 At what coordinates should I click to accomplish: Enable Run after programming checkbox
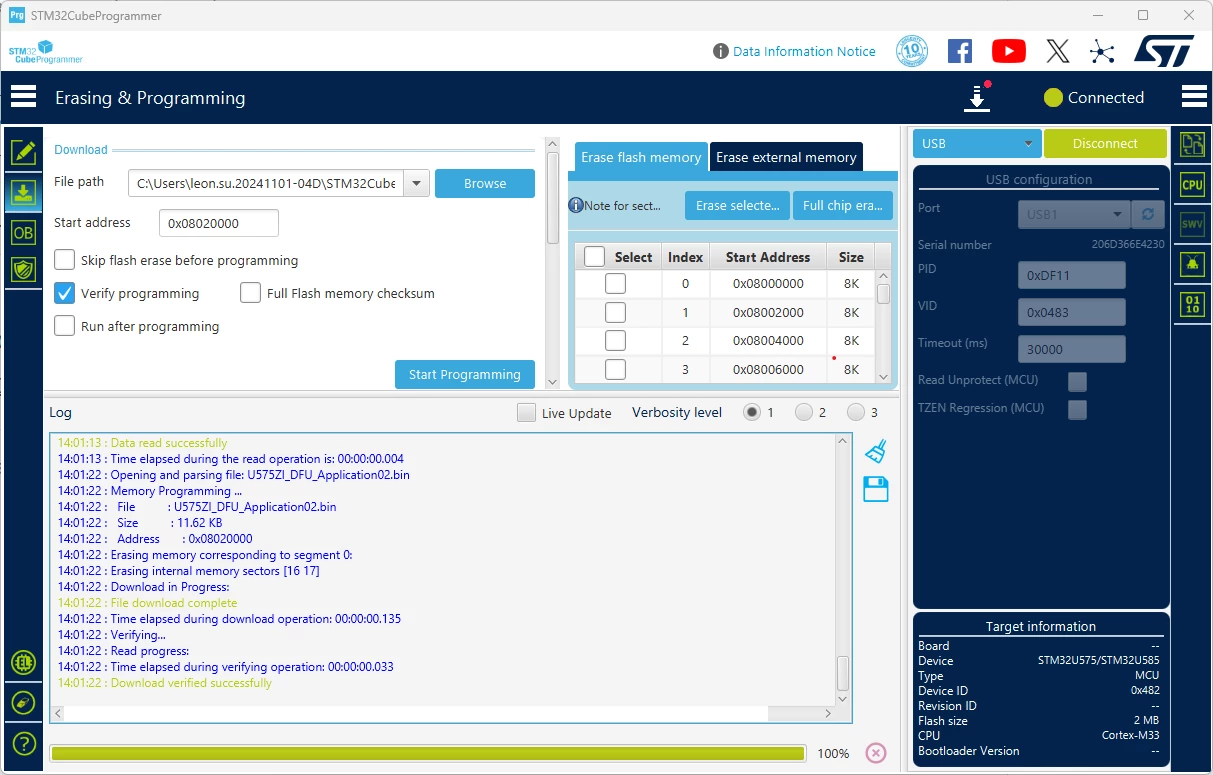pos(65,326)
